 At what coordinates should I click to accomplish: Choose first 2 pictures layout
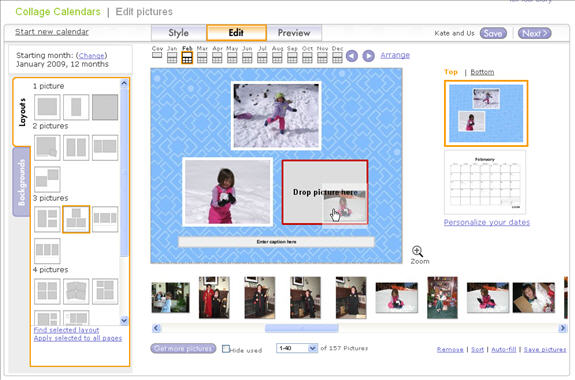coord(47,147)
